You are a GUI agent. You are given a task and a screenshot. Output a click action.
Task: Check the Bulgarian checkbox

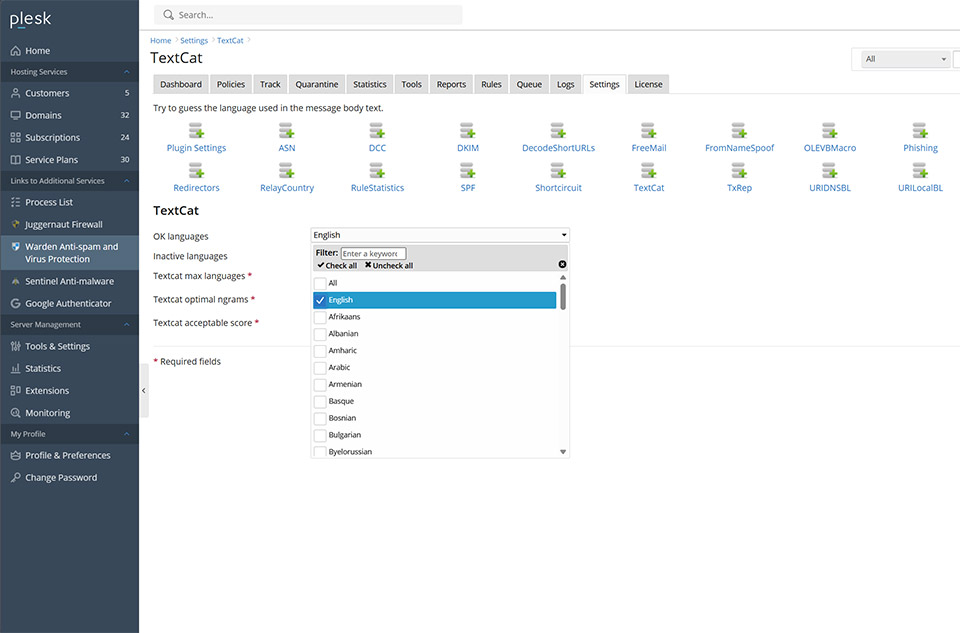tap(320, 435)
